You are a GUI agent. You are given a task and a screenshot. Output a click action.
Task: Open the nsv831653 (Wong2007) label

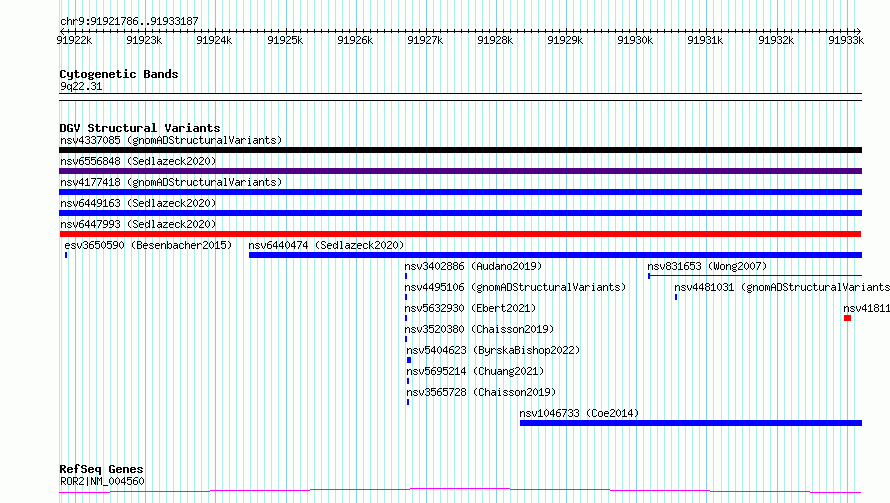tap(707, 266)
